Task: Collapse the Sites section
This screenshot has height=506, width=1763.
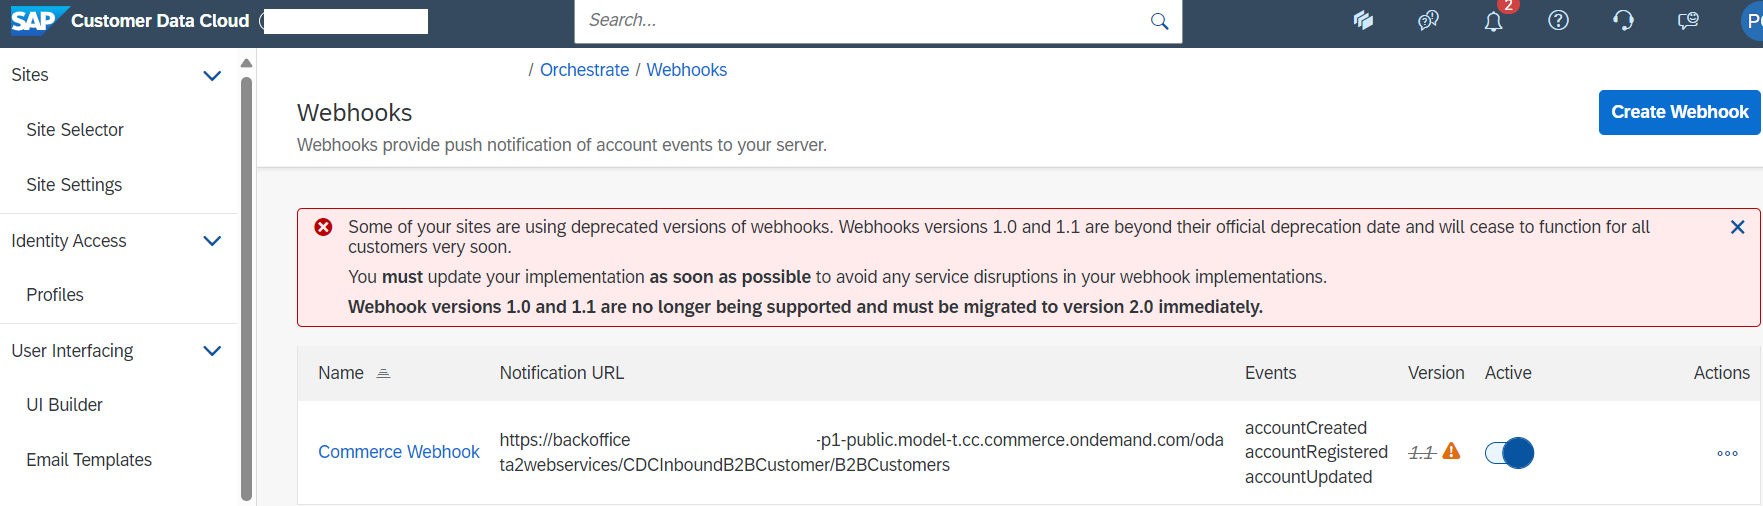Action: [212, 75]
